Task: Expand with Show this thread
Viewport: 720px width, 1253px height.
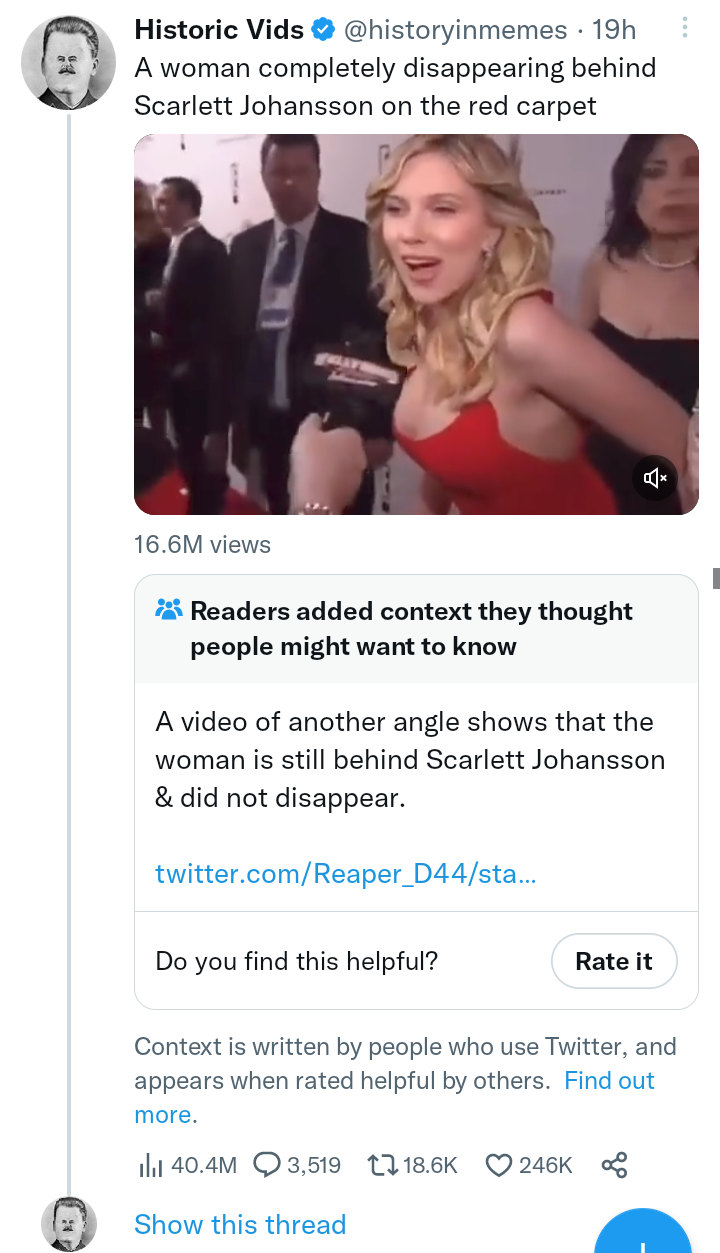Action: tap(240, 1224)
